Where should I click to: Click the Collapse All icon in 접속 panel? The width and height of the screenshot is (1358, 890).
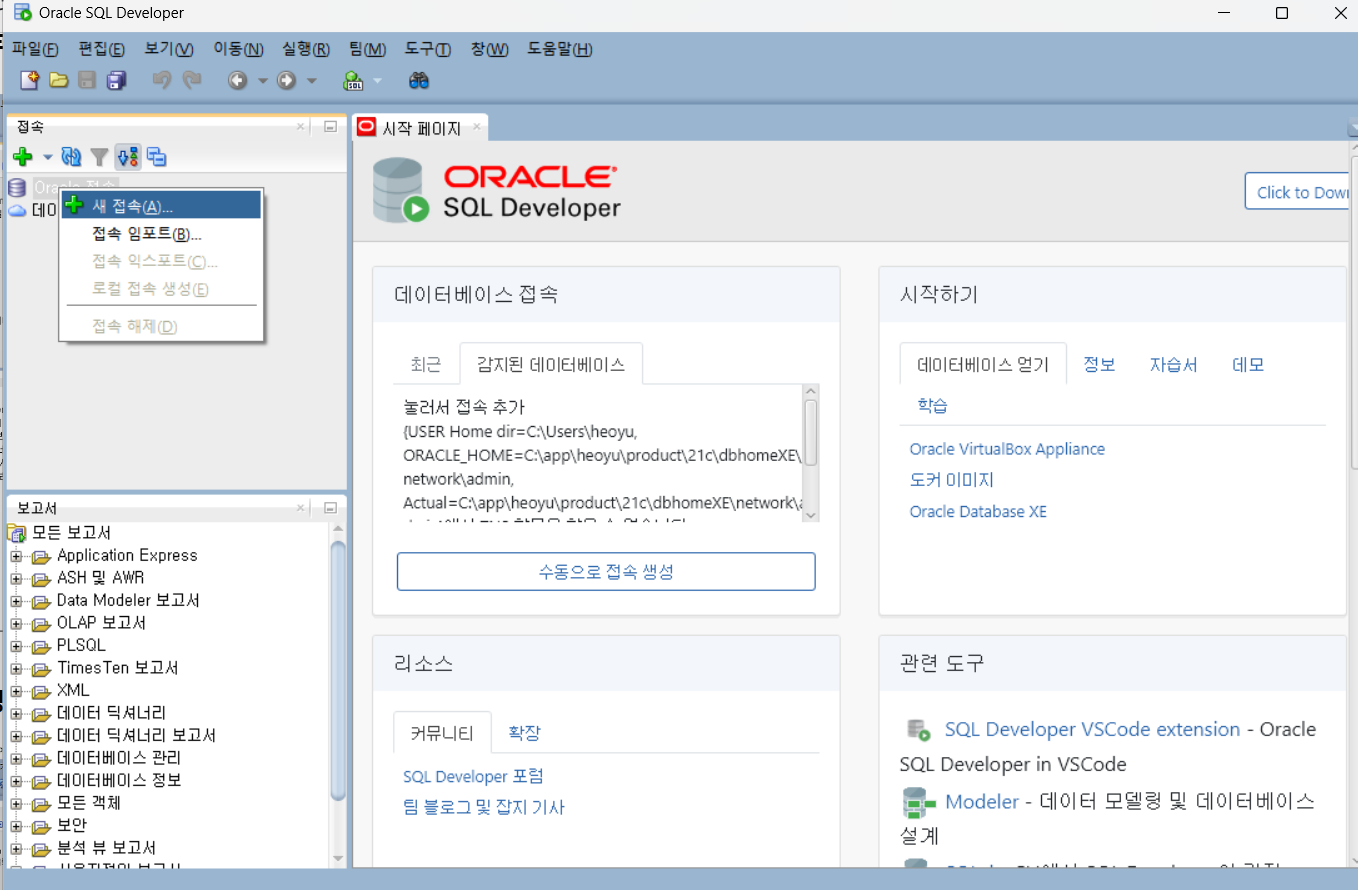[x=156, y=157]
